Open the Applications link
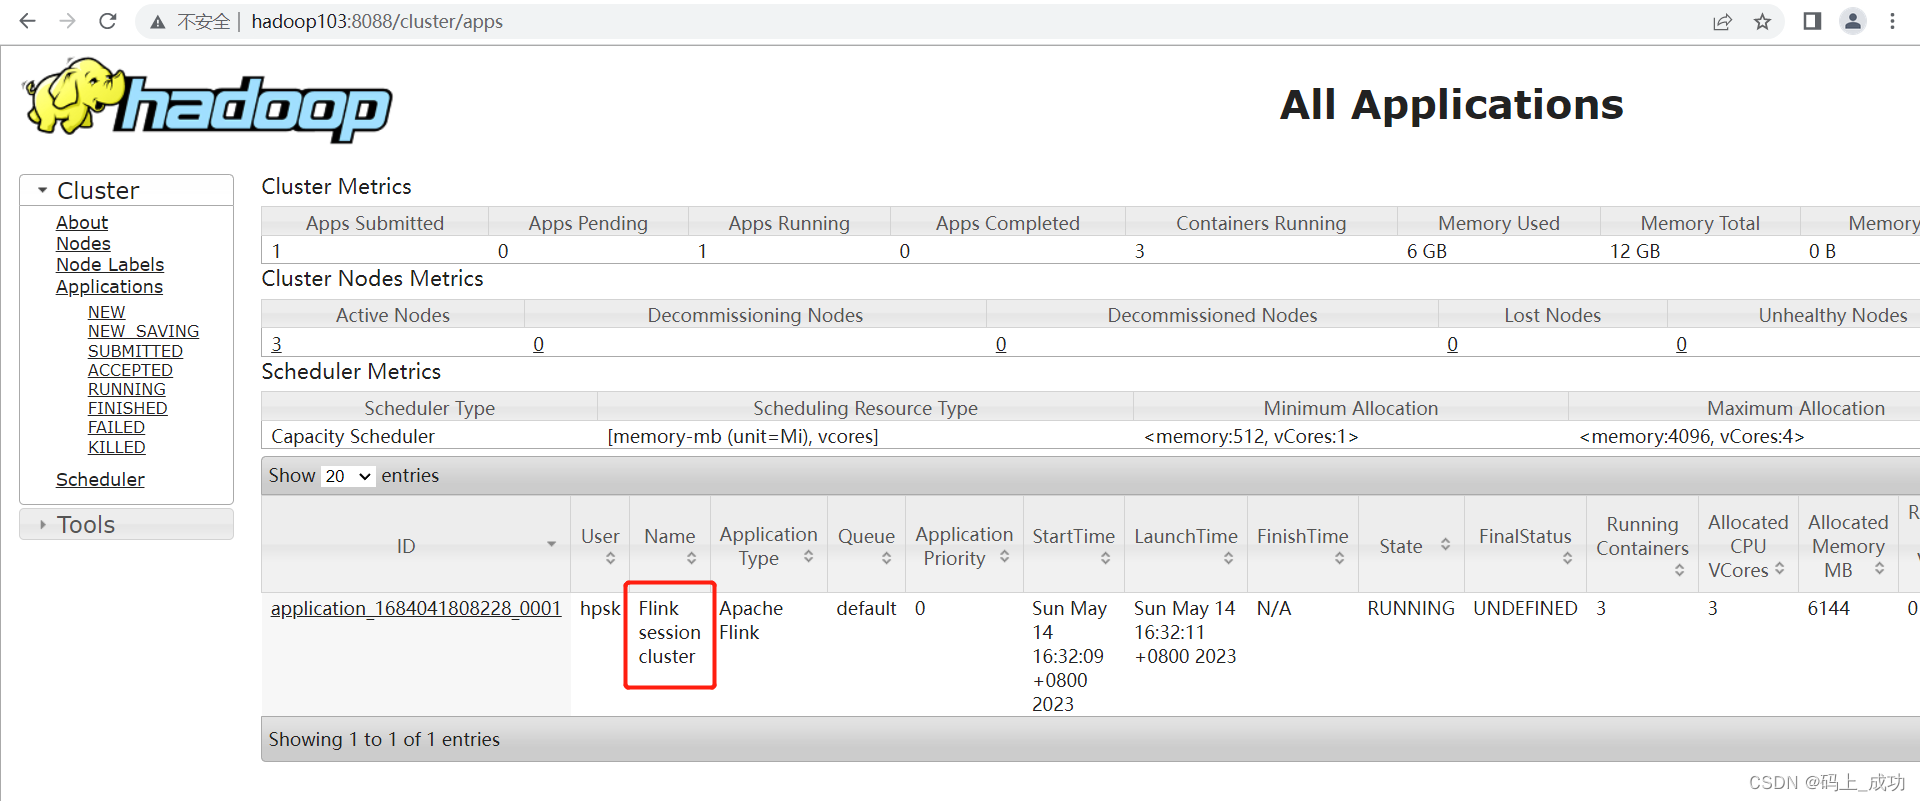 109,286
